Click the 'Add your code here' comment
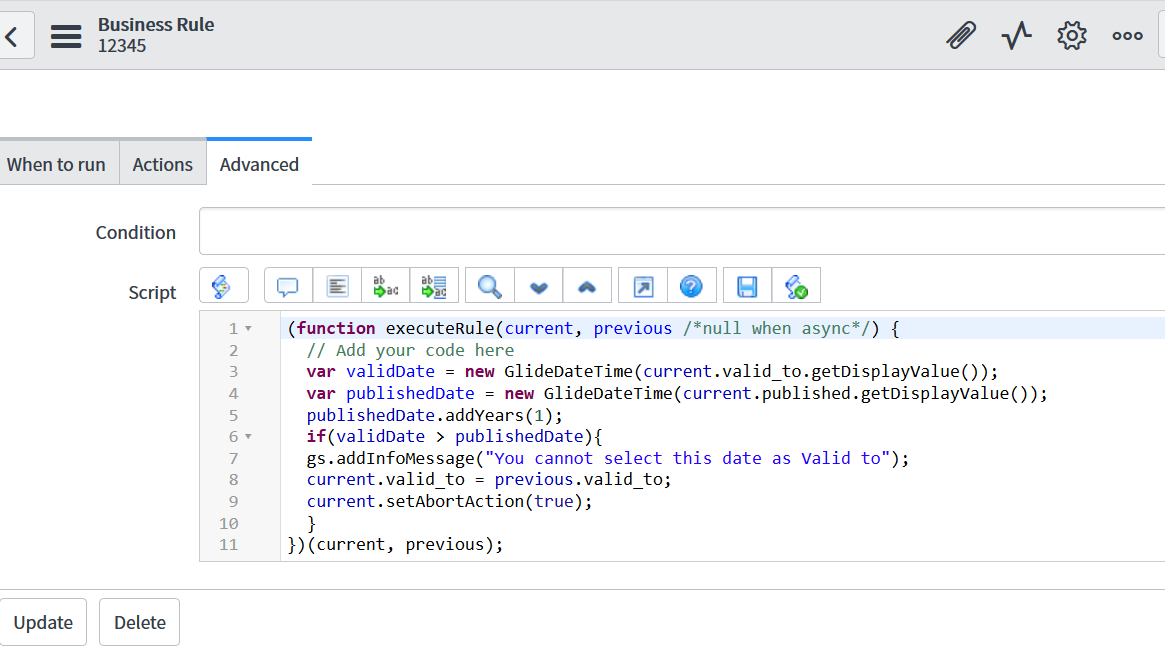Image resolution: width=1165 pixels, height=658 pixels. point(410,351)
